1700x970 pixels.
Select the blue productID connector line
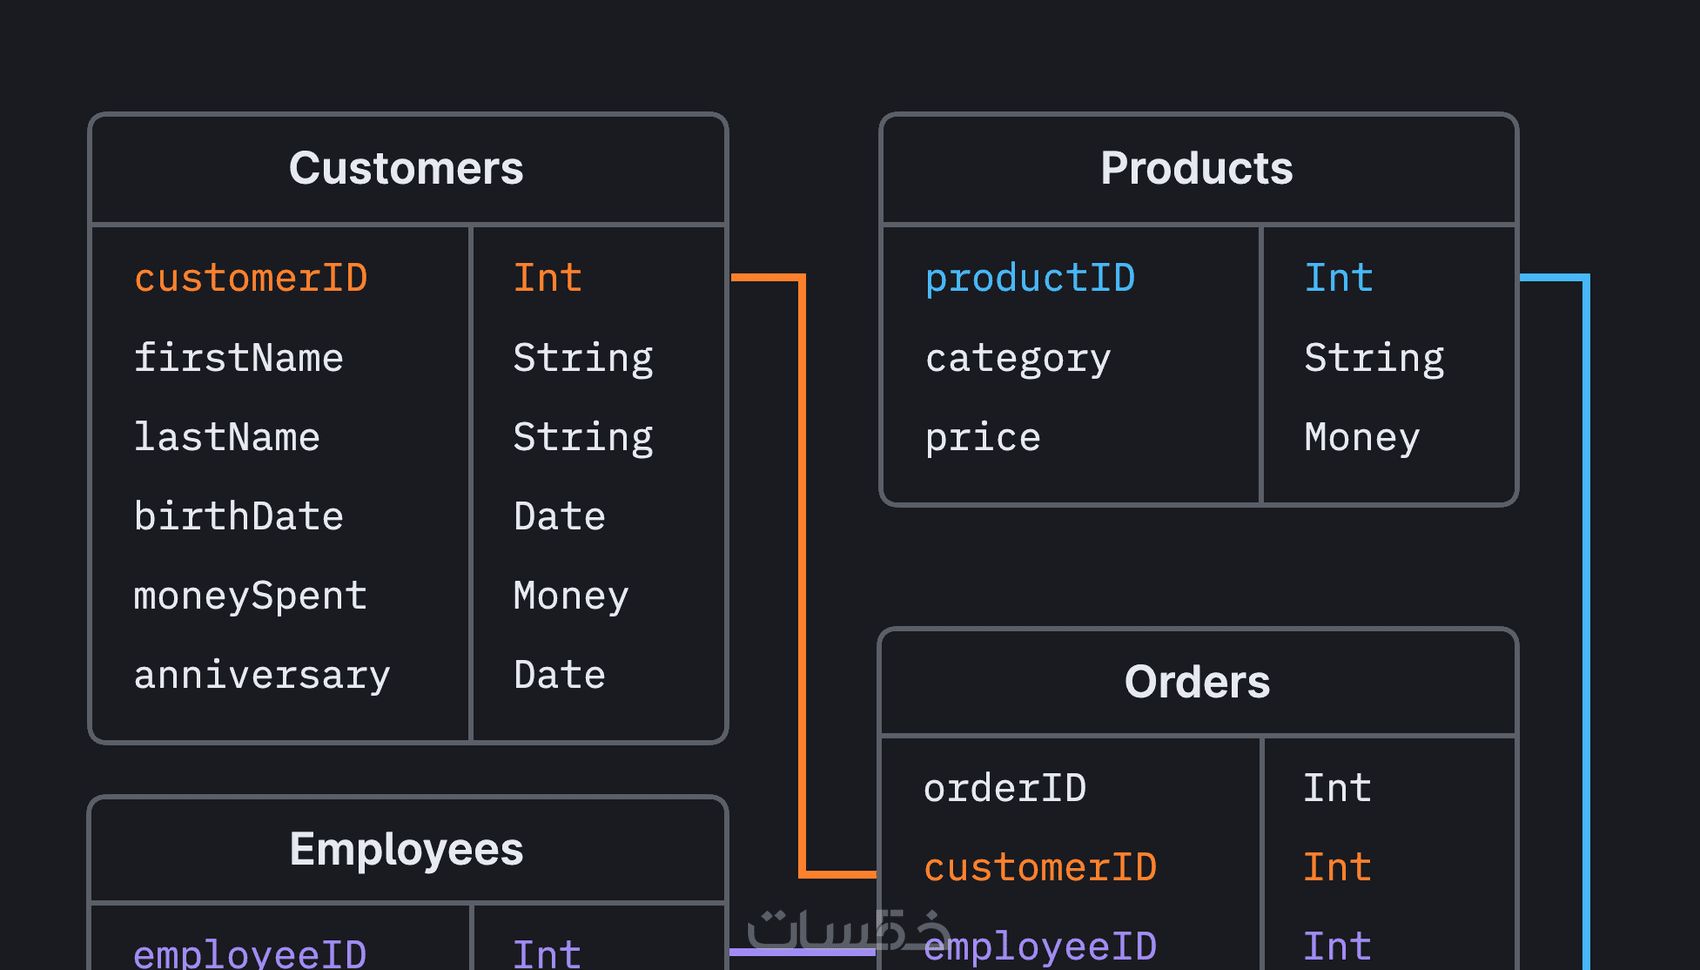click(x=1586, y=600)
